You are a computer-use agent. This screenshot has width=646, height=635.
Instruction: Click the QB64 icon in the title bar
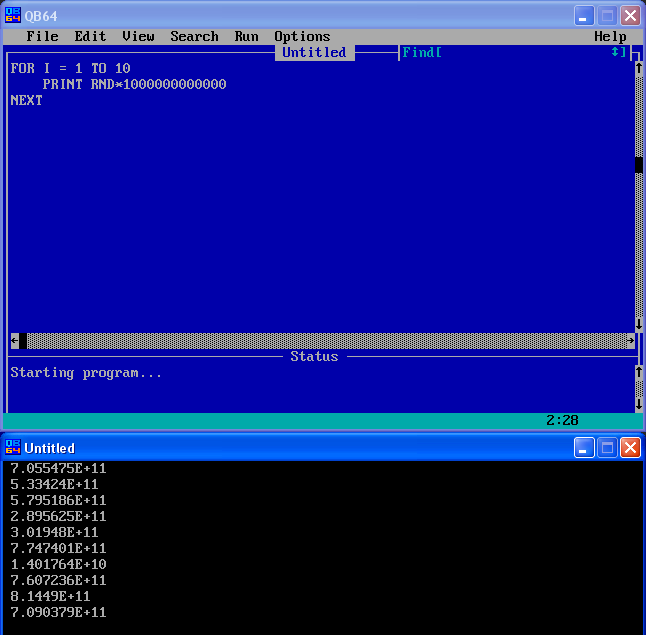[x=13, y=15]
